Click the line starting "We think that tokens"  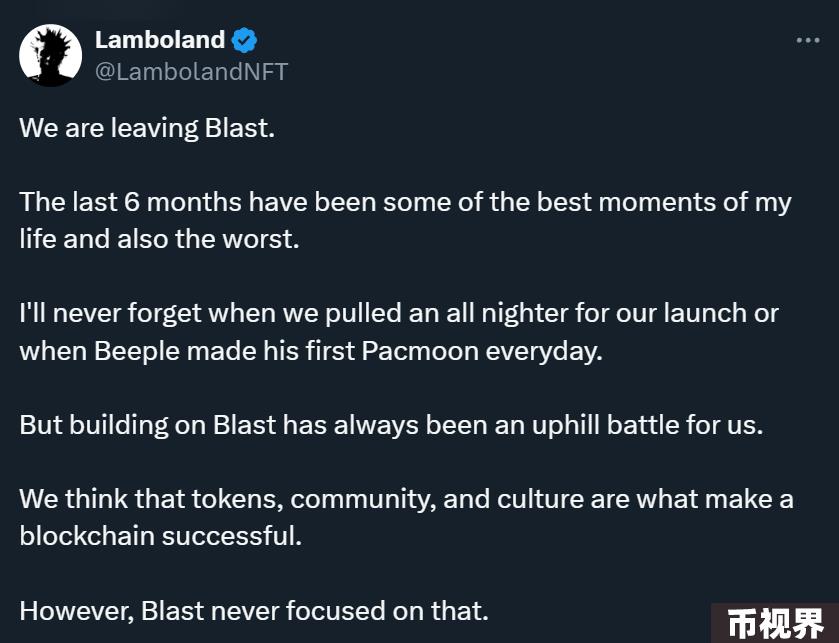[x=406, y=500]
